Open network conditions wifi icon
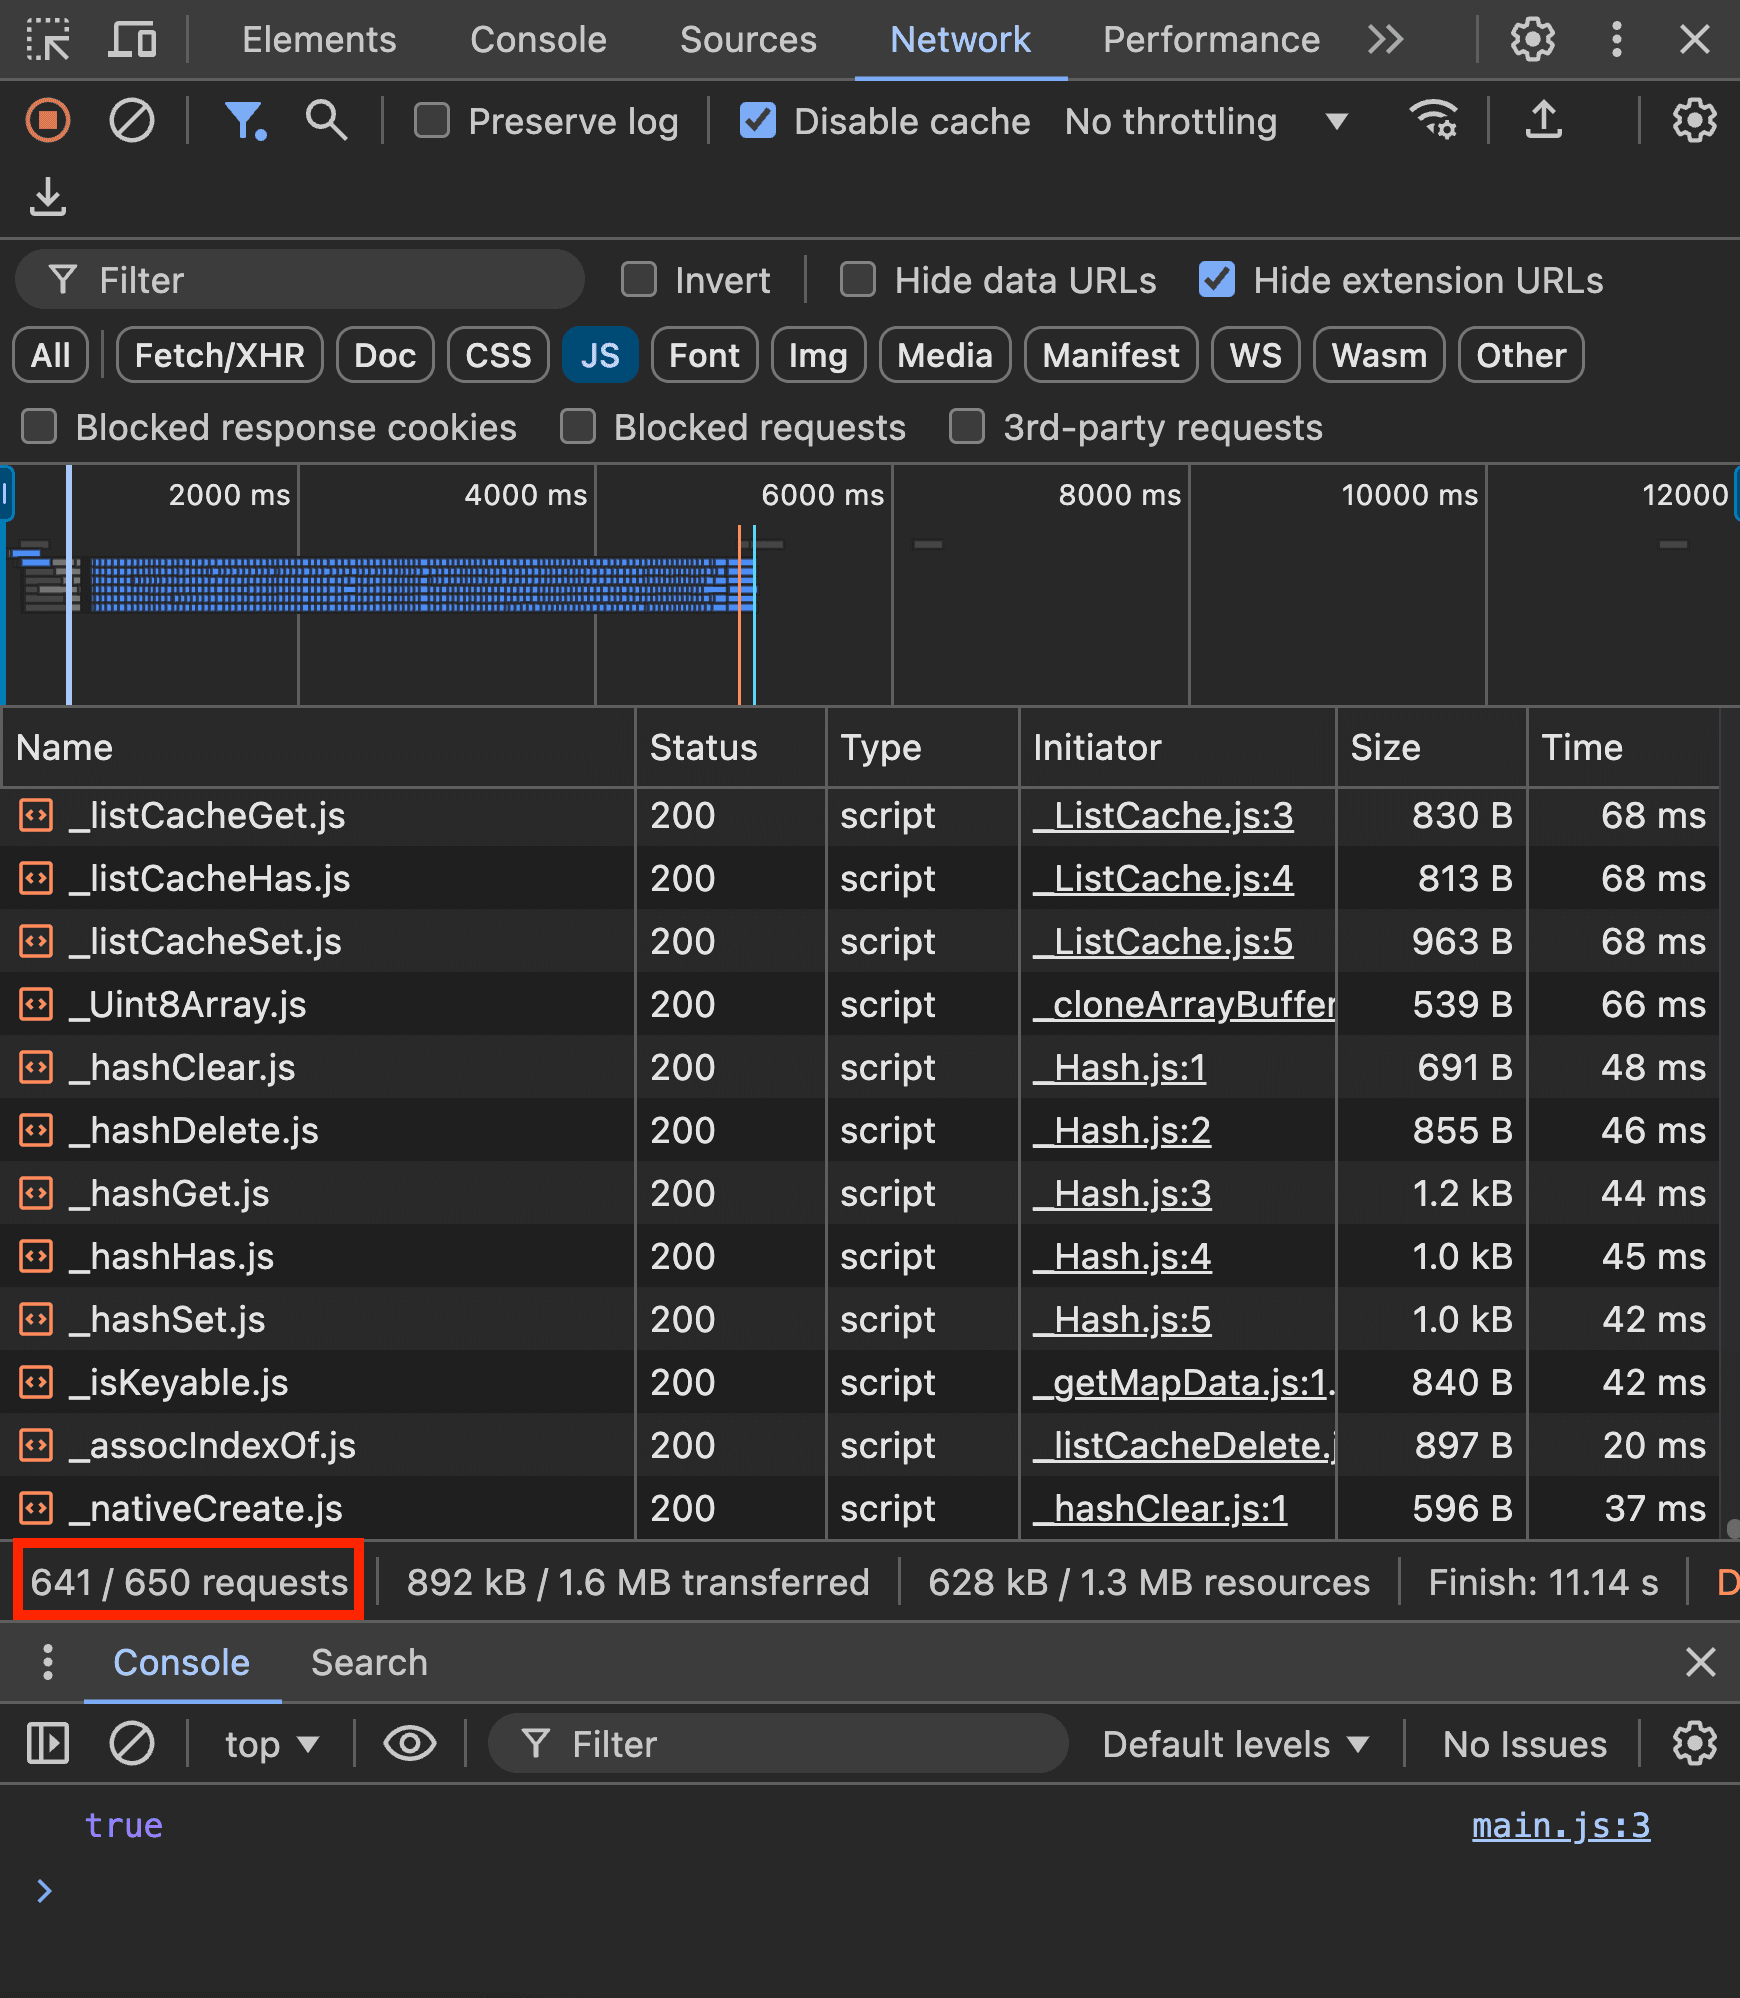This screenshot has height=1998, width=1740. 1433,121
